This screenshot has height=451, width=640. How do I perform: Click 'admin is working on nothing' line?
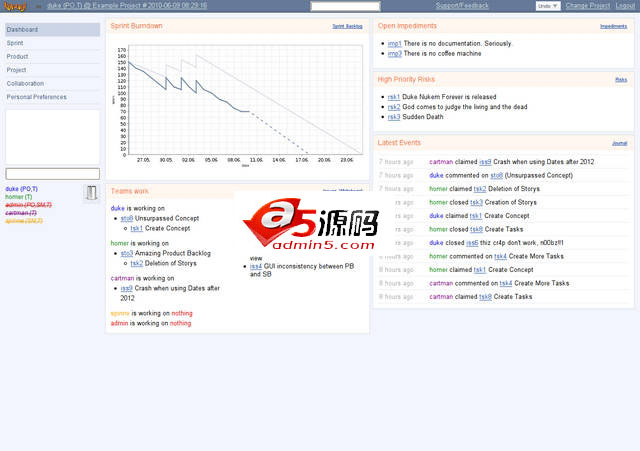151,323
